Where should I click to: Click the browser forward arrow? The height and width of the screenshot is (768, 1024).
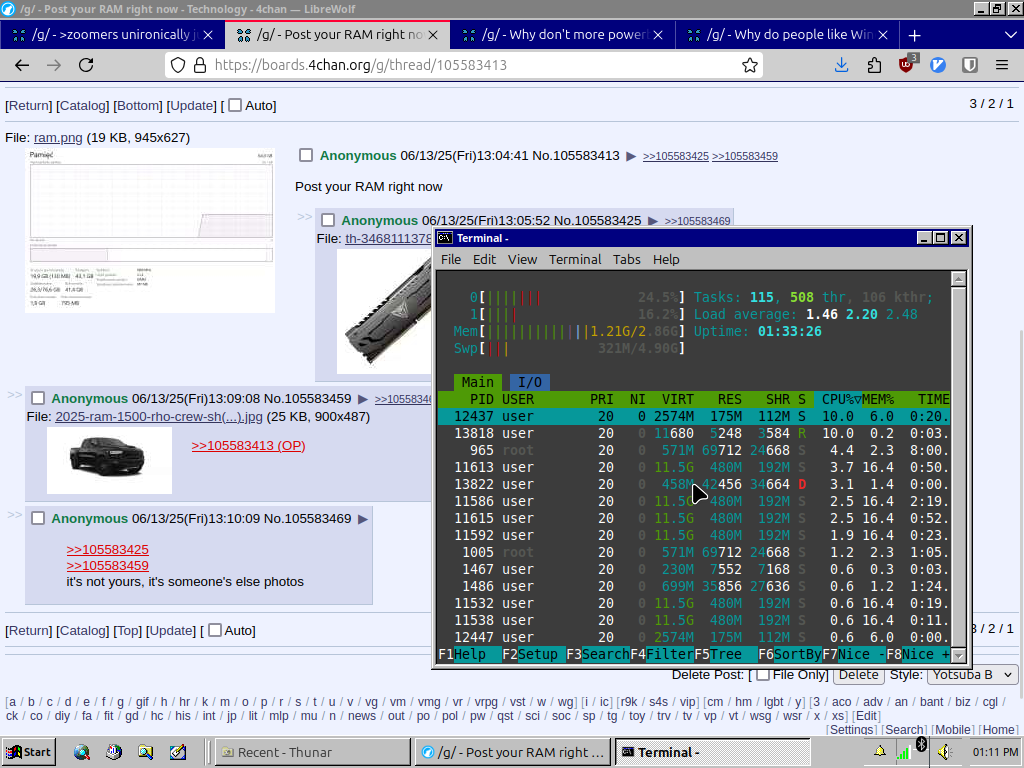(54, 65)
